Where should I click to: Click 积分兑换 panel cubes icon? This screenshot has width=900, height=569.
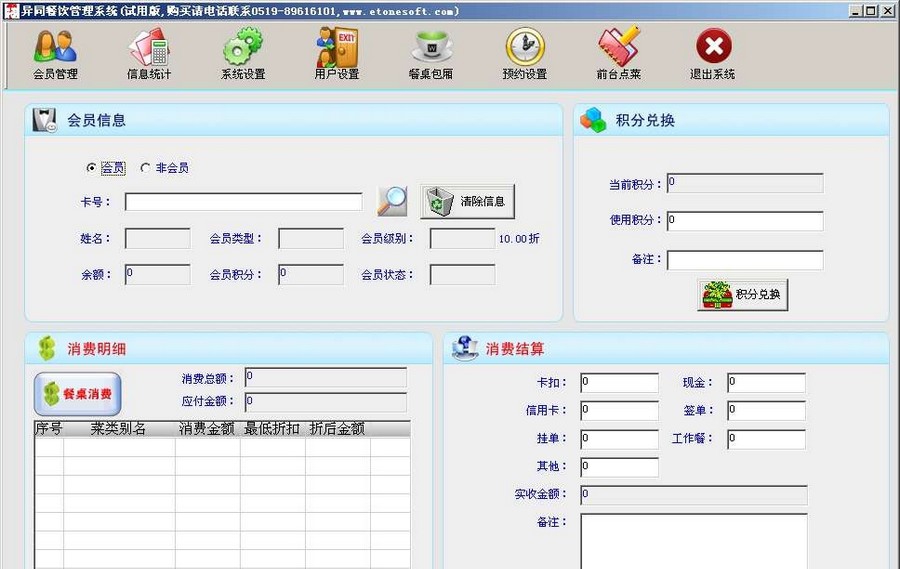coord(593,120)
